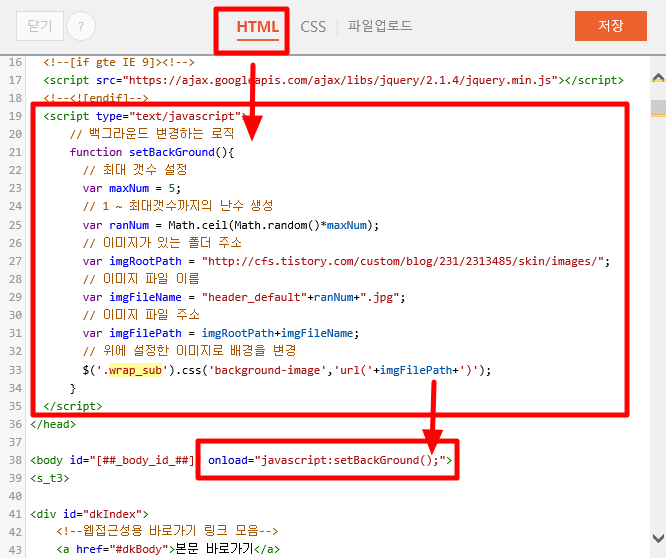Open the question mark help button
Screen dimensions: 666x558
[x=81, y=26]
